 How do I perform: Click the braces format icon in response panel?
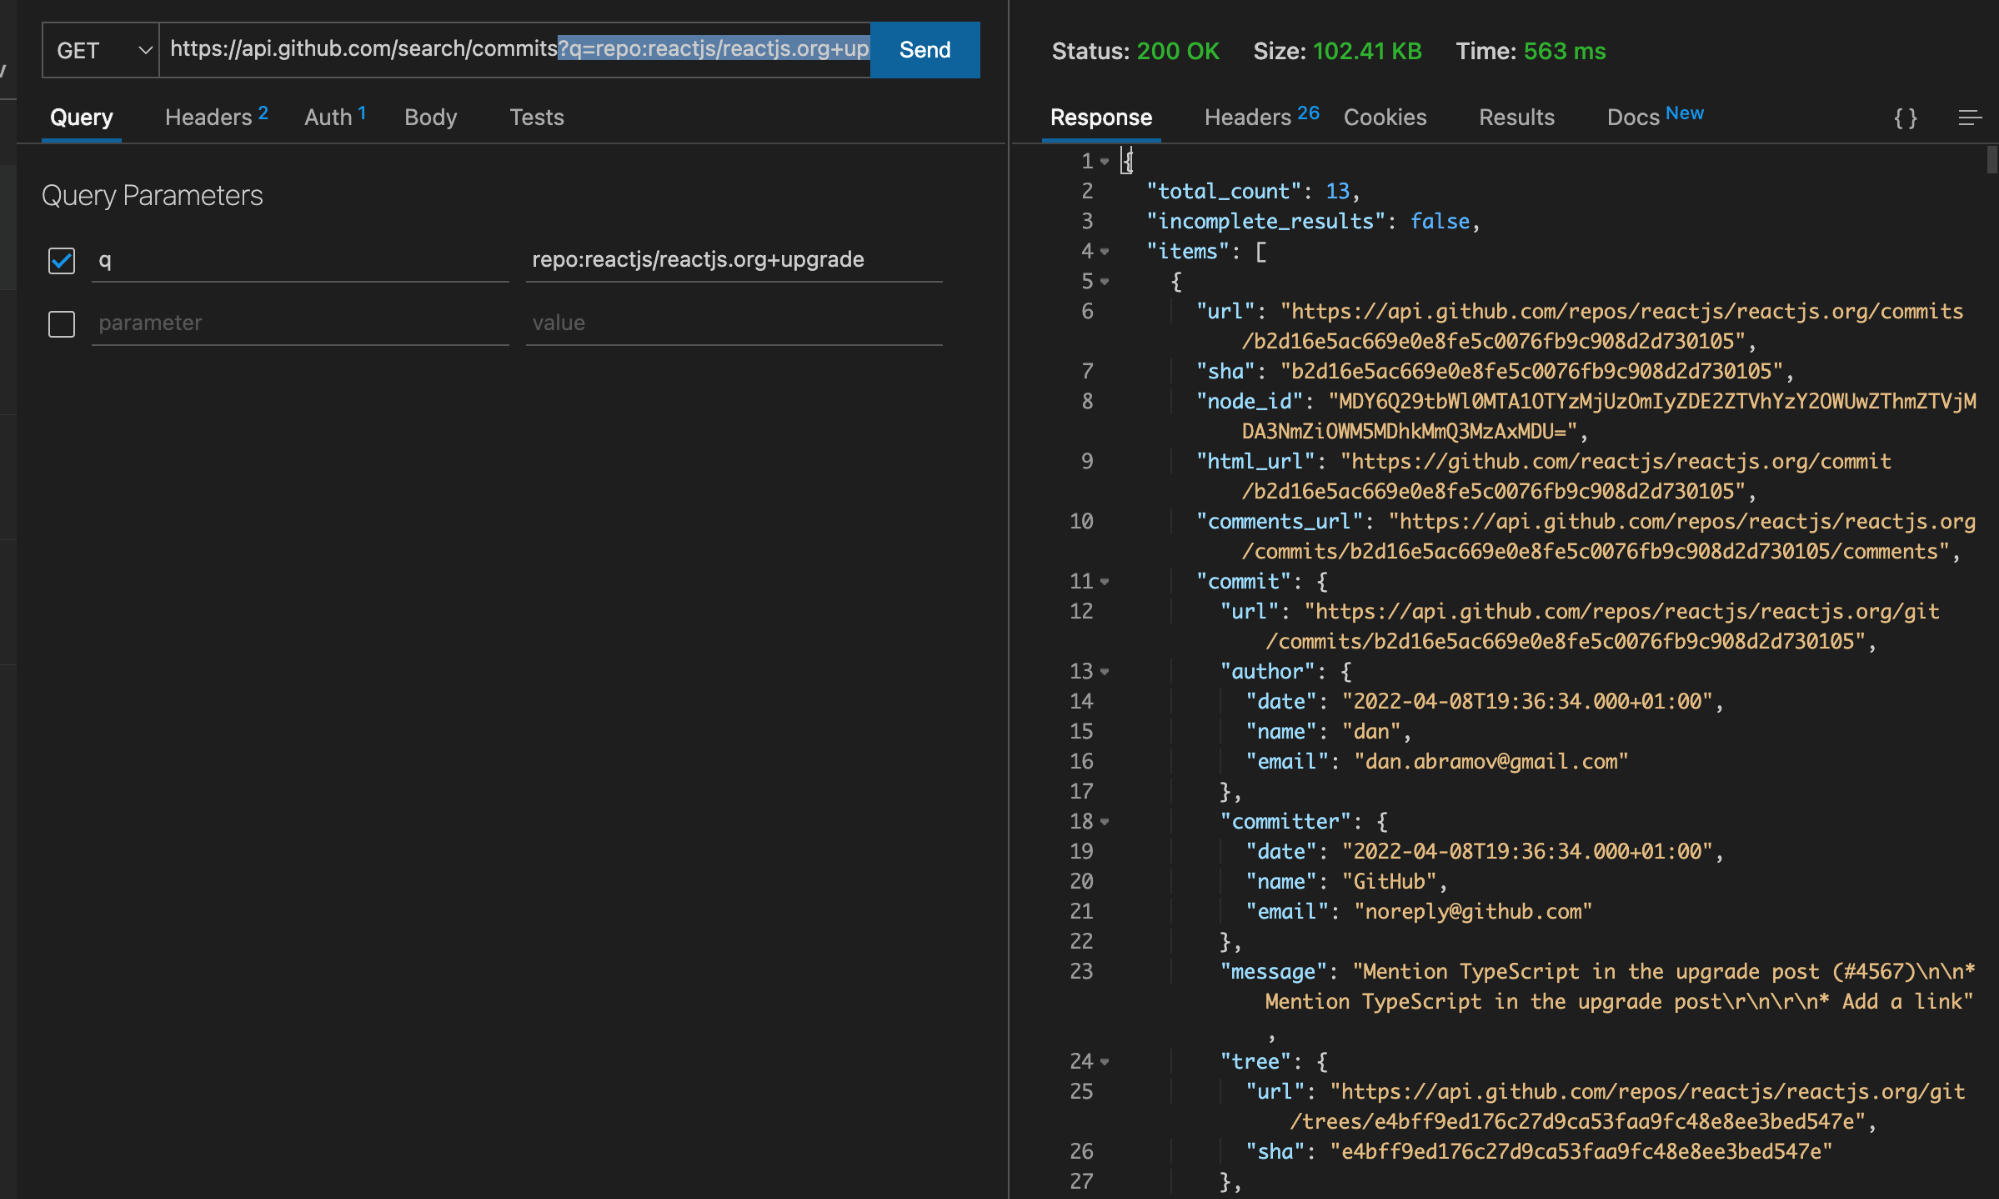tap(1905, 118)
